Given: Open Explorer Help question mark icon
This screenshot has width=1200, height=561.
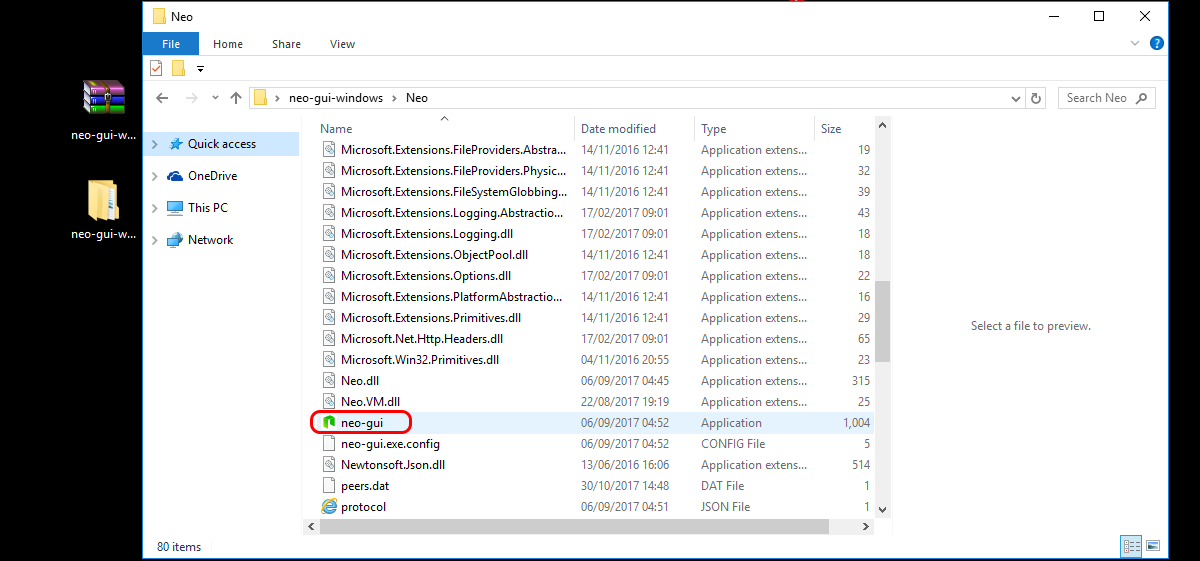Looking at the screenshot, I should pyautogui.click(x=1157, y=43).
